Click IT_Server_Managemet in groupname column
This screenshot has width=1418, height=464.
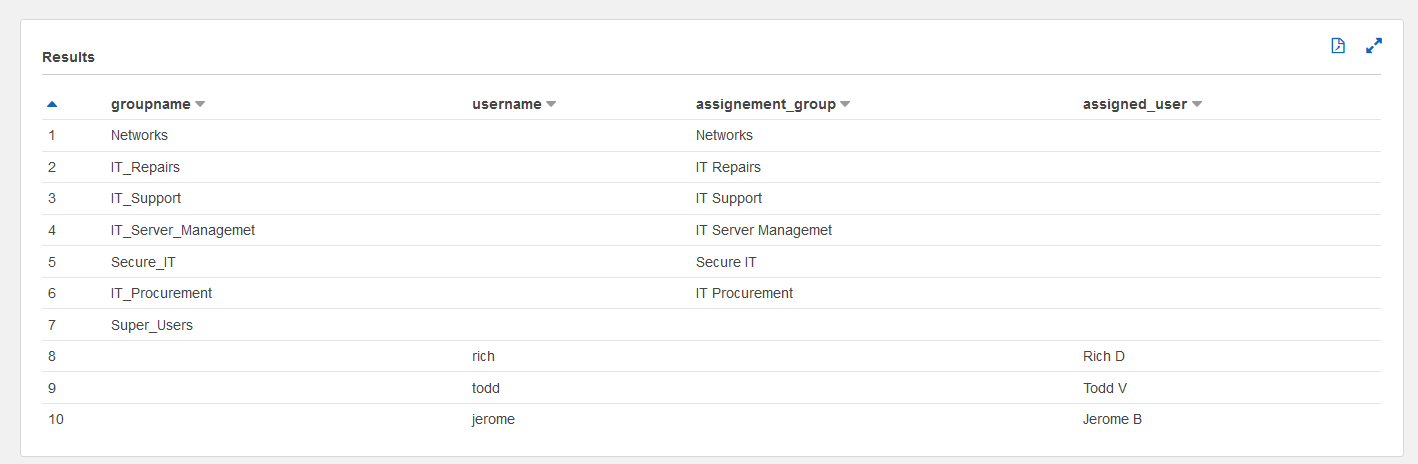[x=183, y=230]
